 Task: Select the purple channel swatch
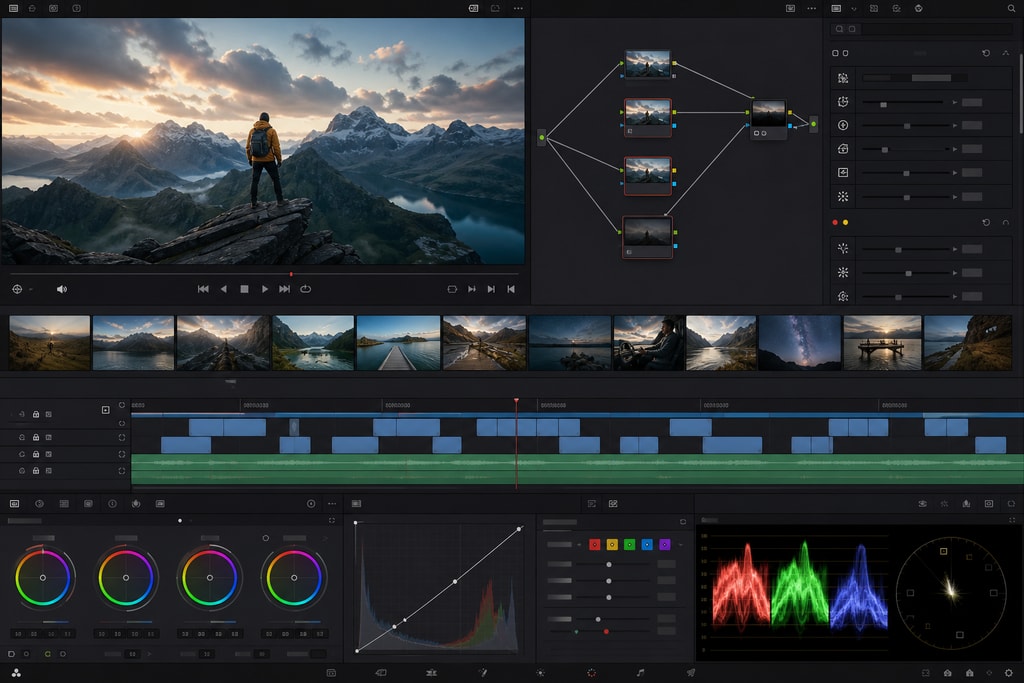[x=665, y=545]
